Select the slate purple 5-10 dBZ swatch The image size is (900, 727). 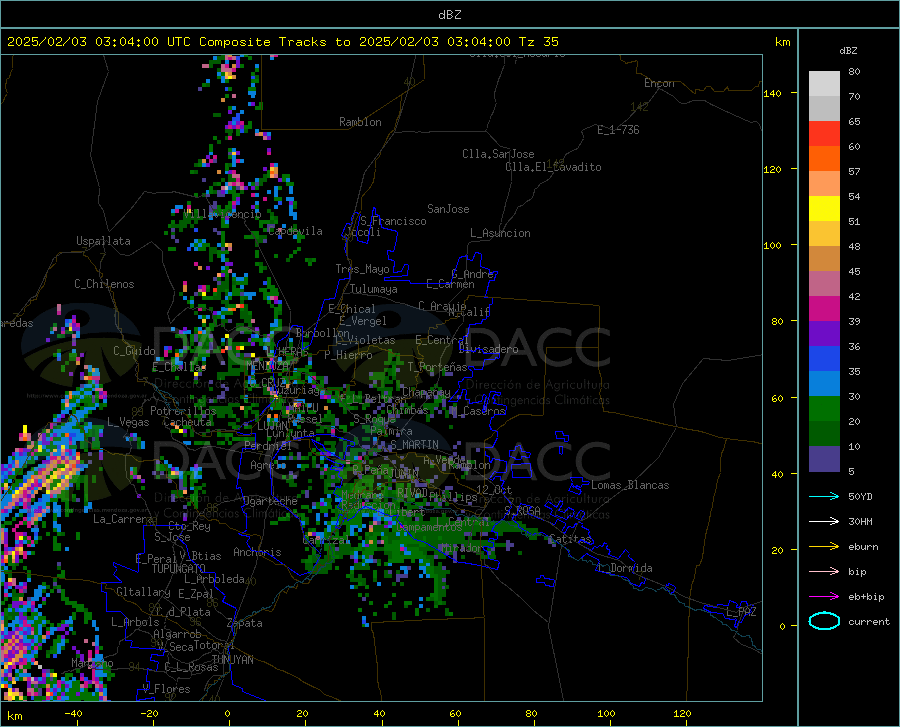pos(824,459)
